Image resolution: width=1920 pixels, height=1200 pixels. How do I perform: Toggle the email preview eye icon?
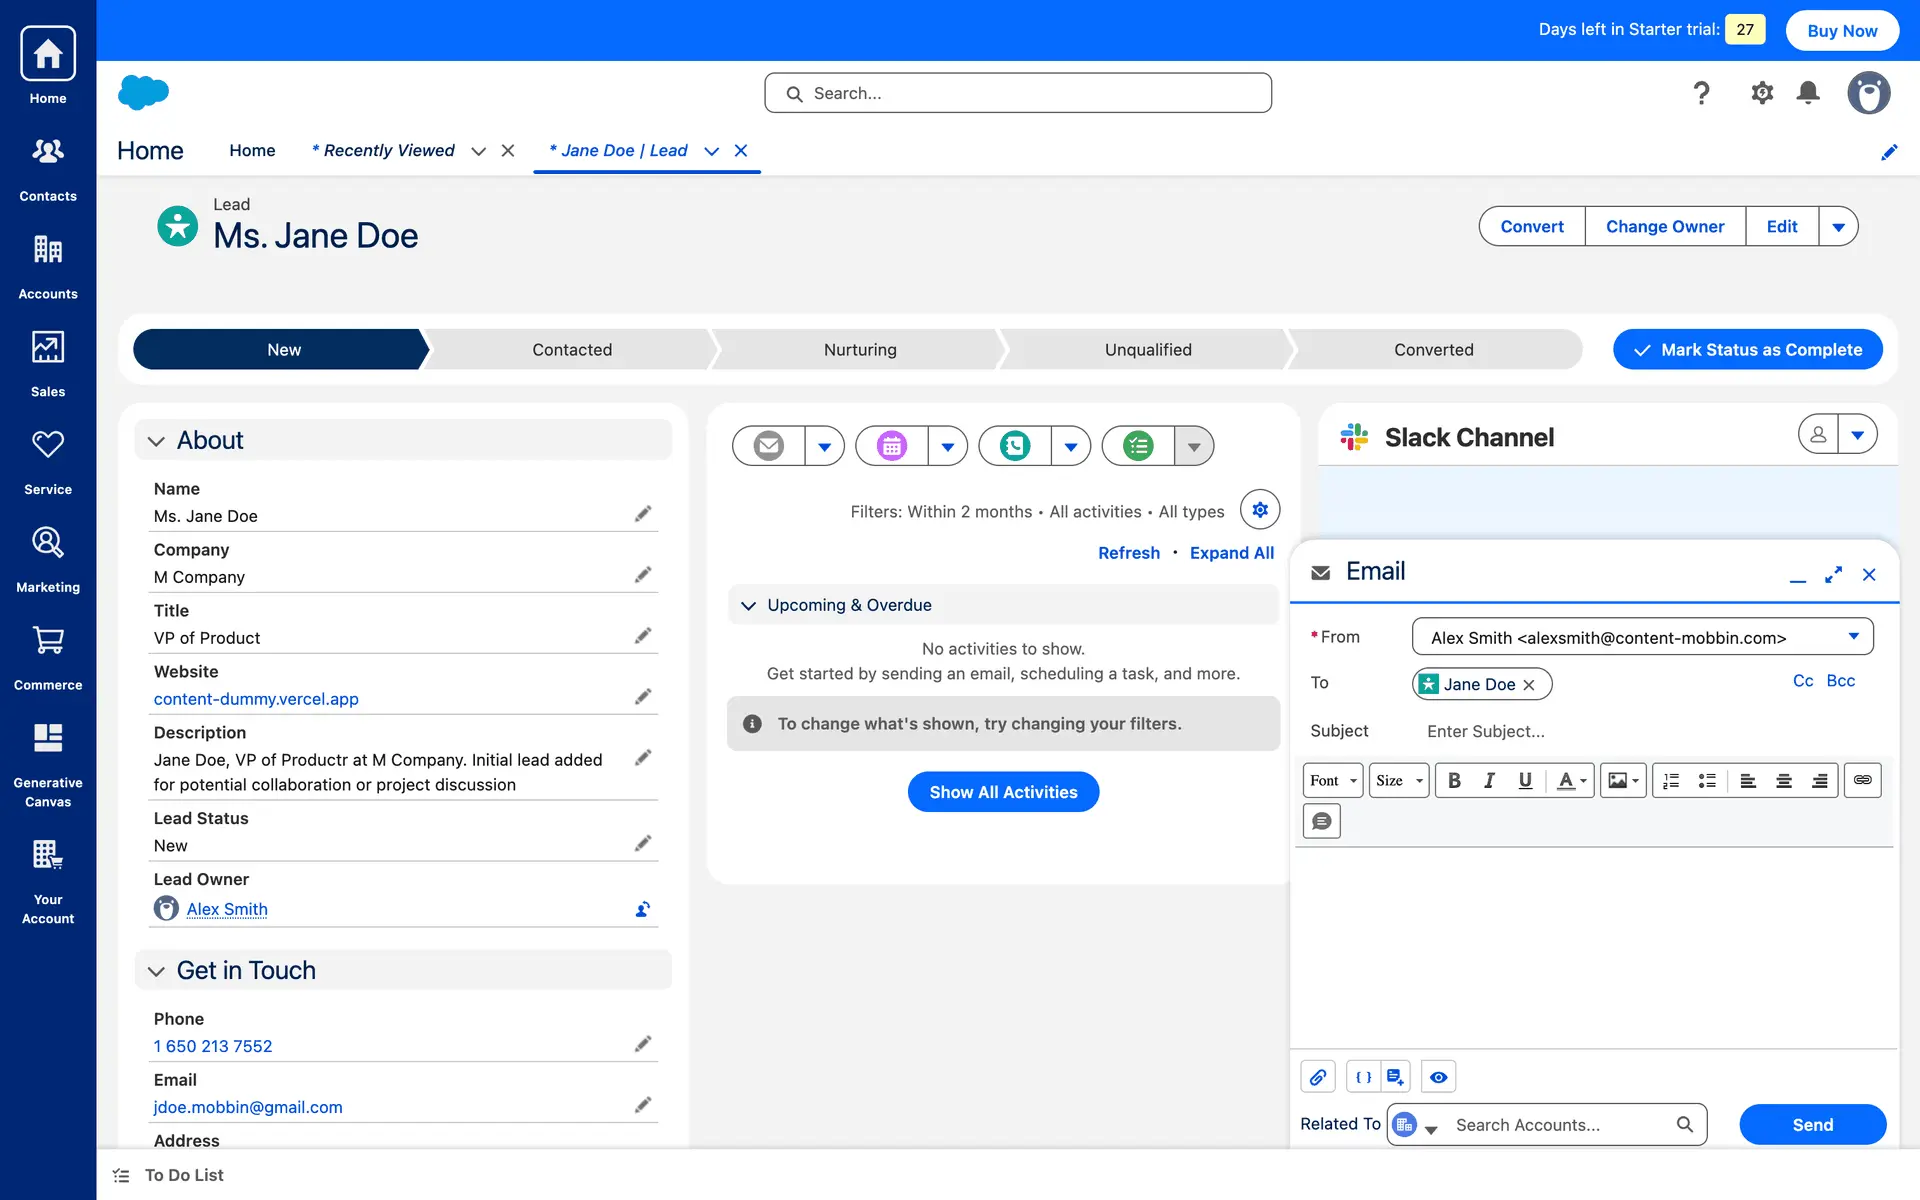pos(1438,1077)
